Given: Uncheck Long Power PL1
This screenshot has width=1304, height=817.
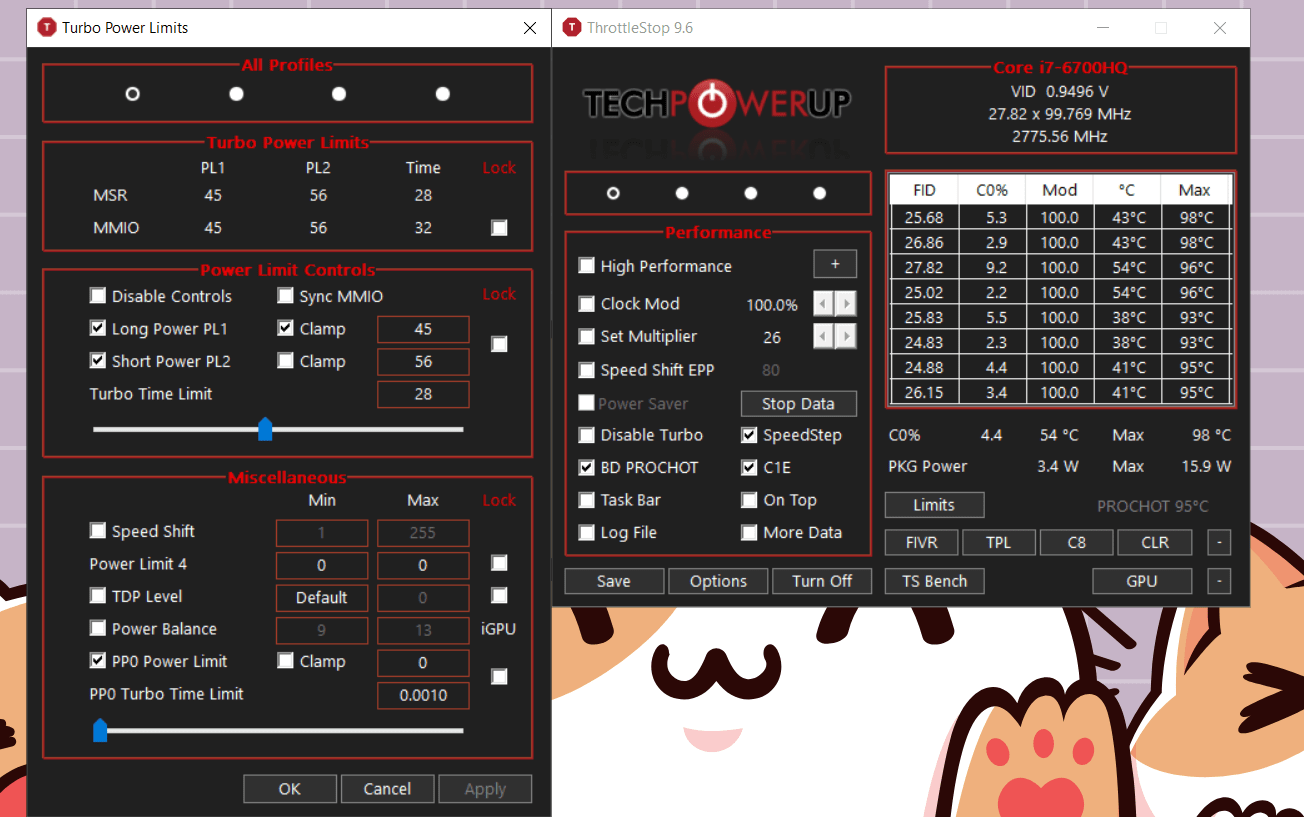Looking at the screenshot, I should [98, 328].
